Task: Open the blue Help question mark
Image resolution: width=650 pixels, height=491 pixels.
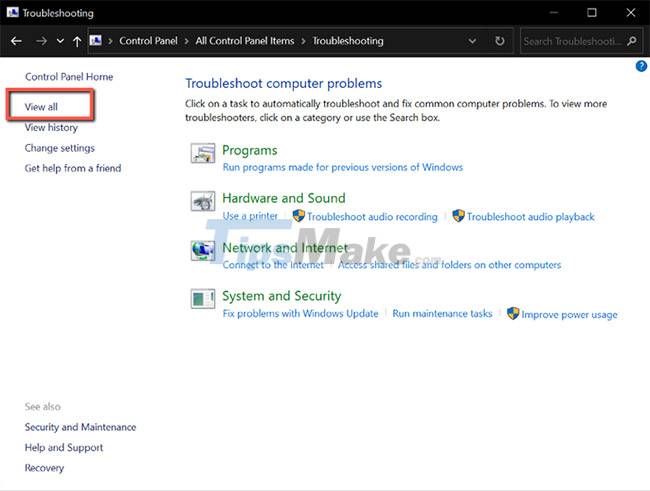Action: 641,66
